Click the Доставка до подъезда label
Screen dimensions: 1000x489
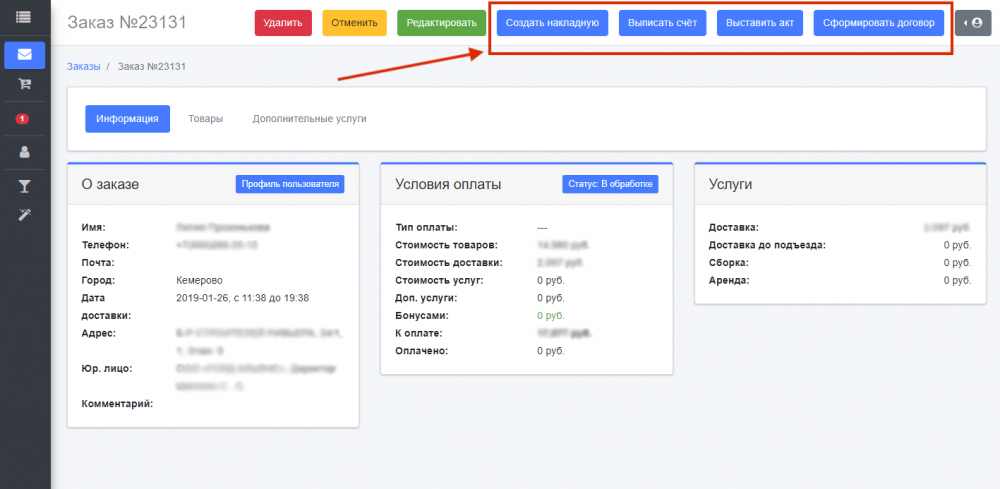tap(767, 245)
